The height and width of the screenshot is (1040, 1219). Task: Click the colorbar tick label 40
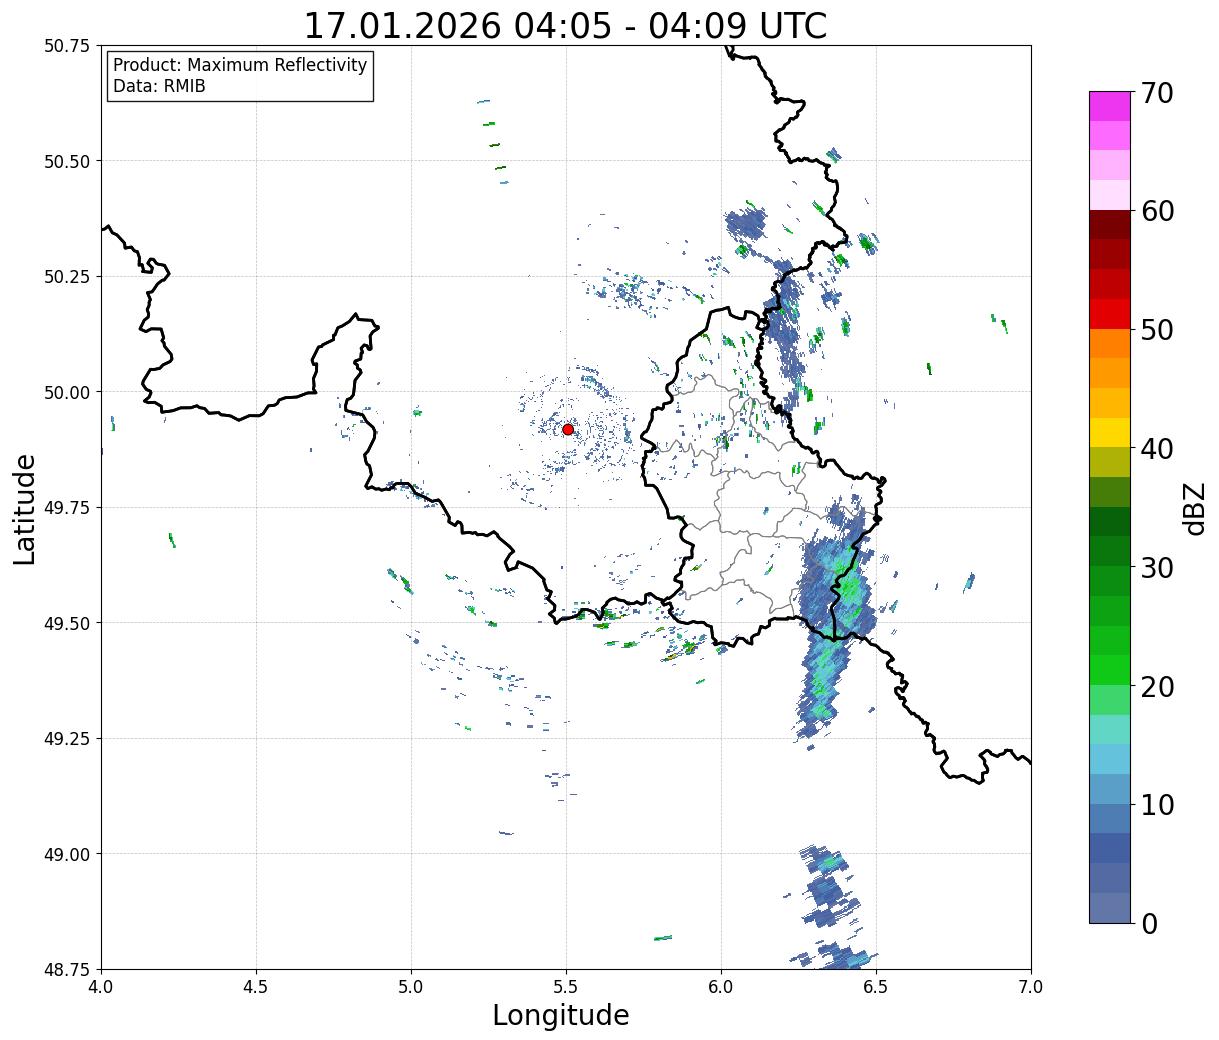coord(1157,448)
